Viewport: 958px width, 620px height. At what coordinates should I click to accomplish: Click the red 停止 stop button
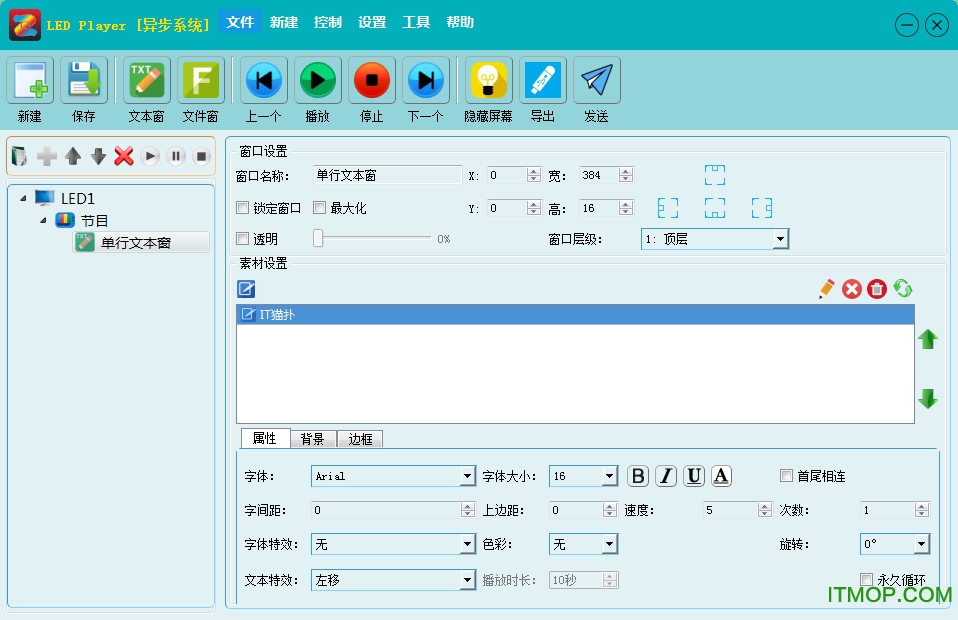pyautogui.click(x=371, y=80)
